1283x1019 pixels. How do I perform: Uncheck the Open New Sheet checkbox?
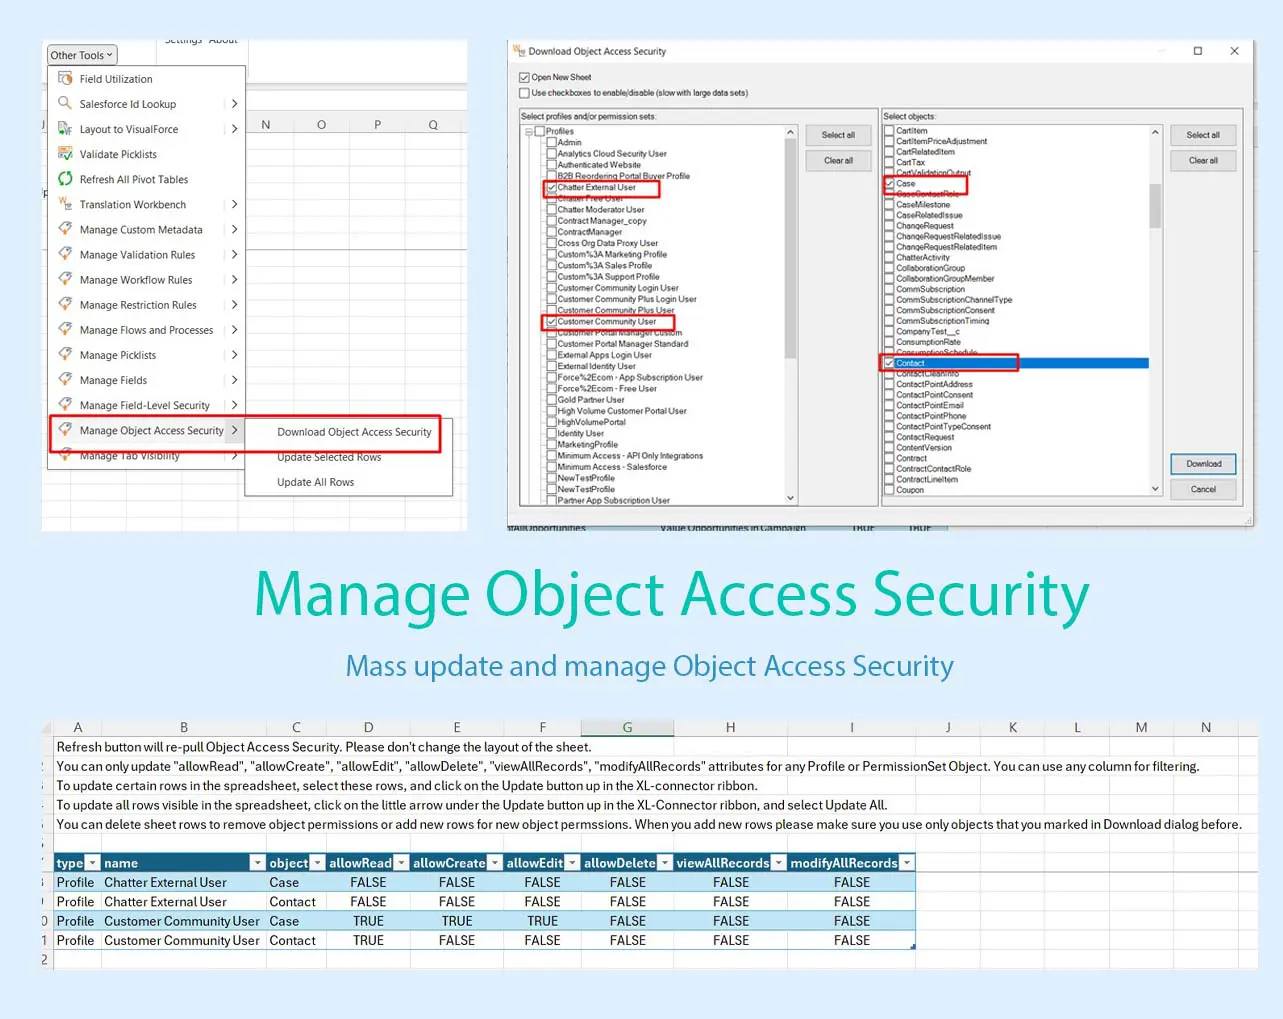524,77
